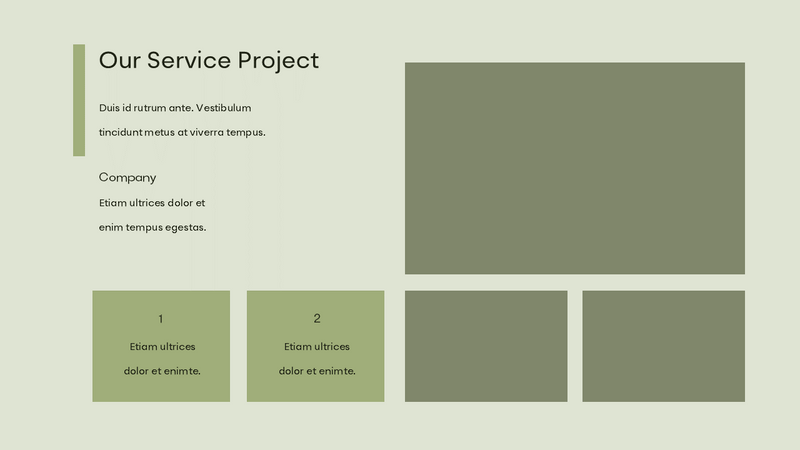Select the number '2' in the second card
Screen dimensions: 800x450
coord(317,318)
